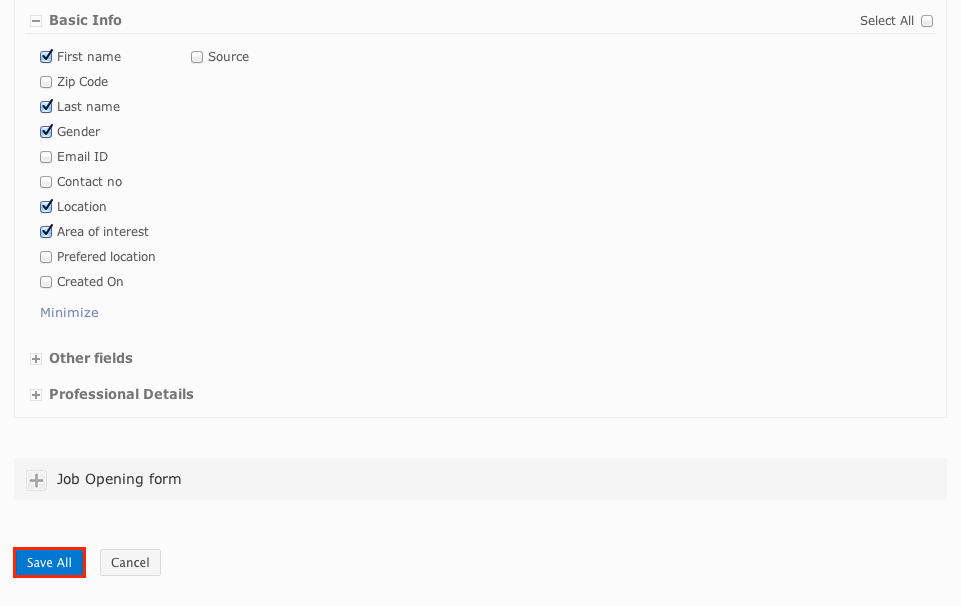
Task: Uncheck the Last name field
Action: [46, 107]
